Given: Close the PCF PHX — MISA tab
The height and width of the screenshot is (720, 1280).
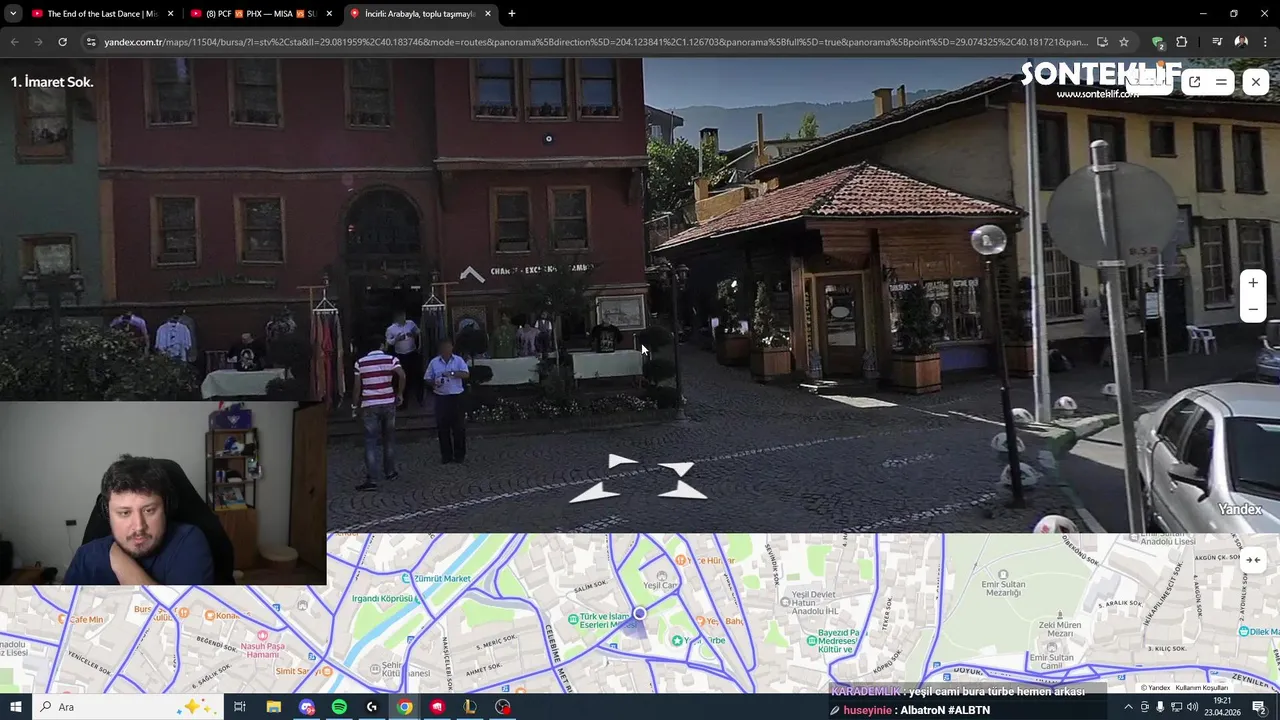Looking at the screenshot, I should pyautogui.click(x=329, y=14).
